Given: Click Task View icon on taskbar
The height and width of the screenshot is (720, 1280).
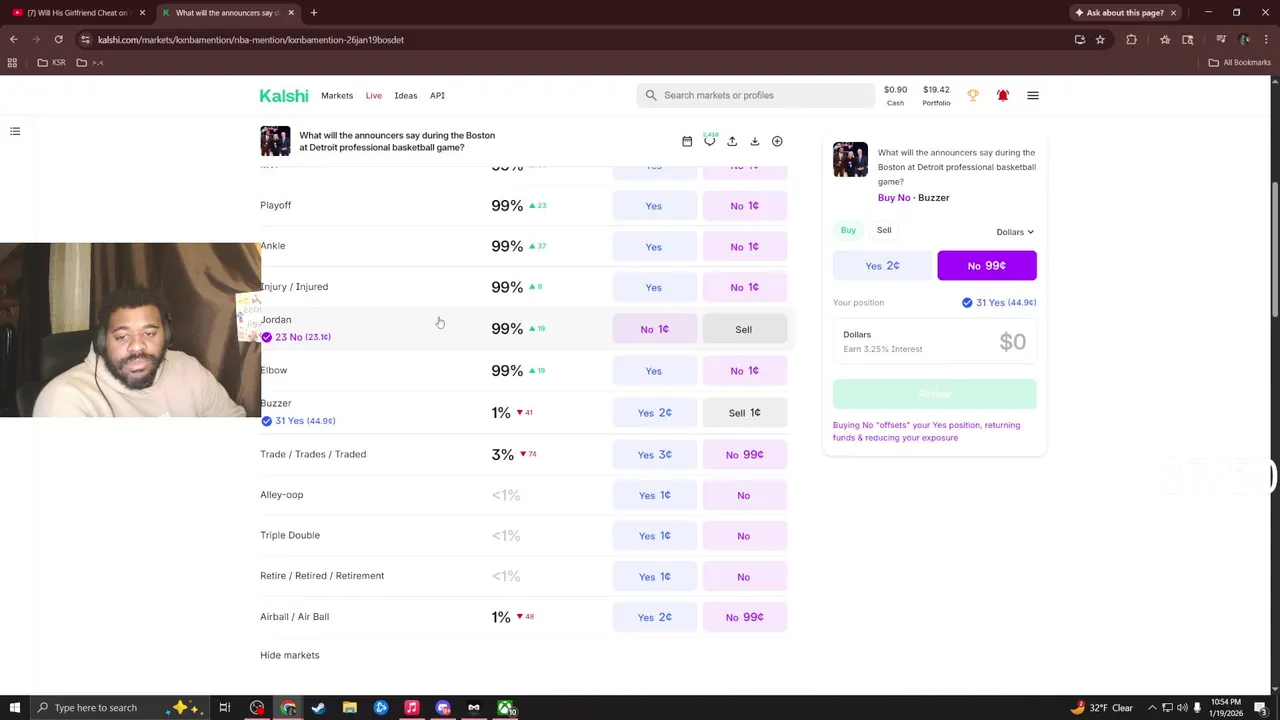Looking at the screenshot, I should pos(225,708).
